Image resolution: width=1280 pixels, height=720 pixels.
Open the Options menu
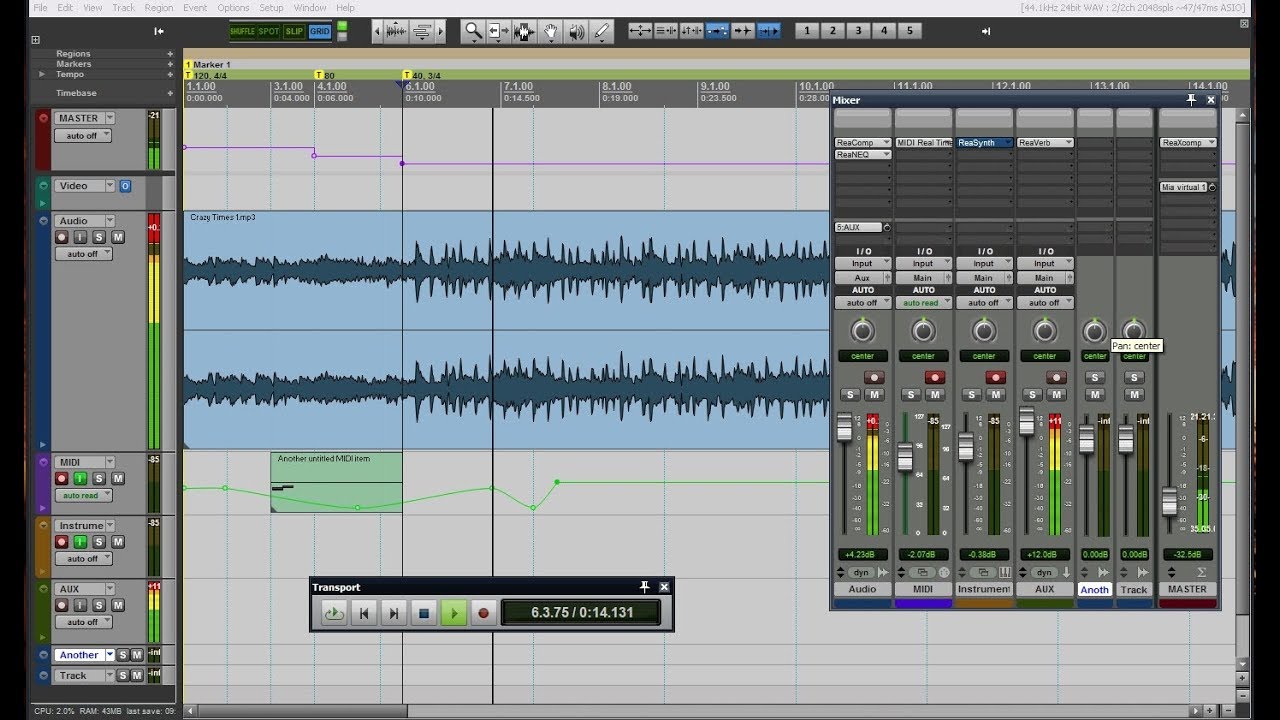(233, 7)
